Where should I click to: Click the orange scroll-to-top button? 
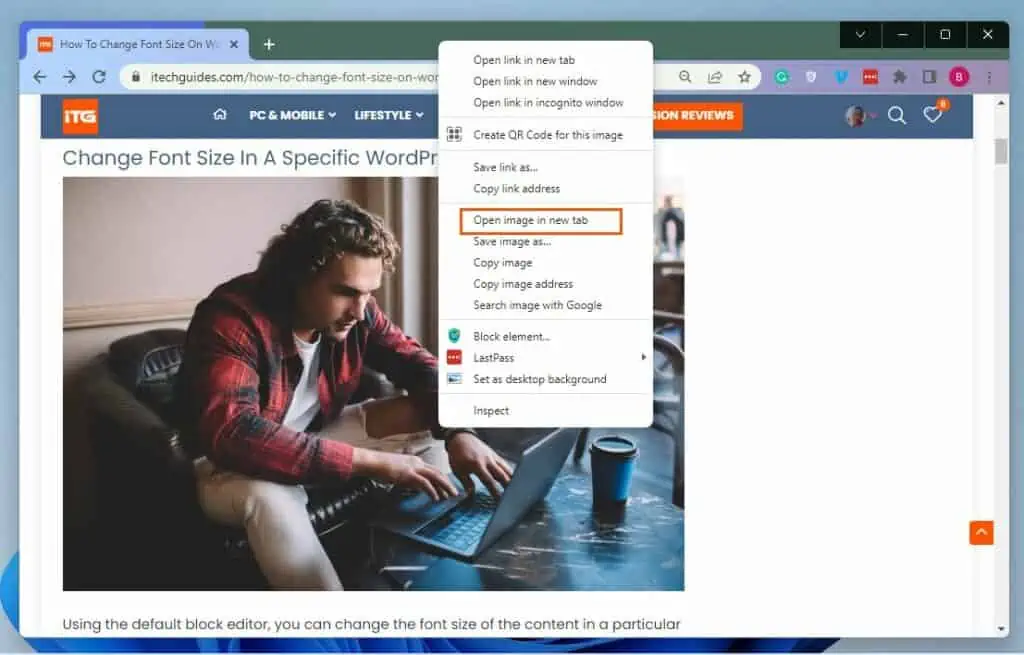tap(981, 532)
